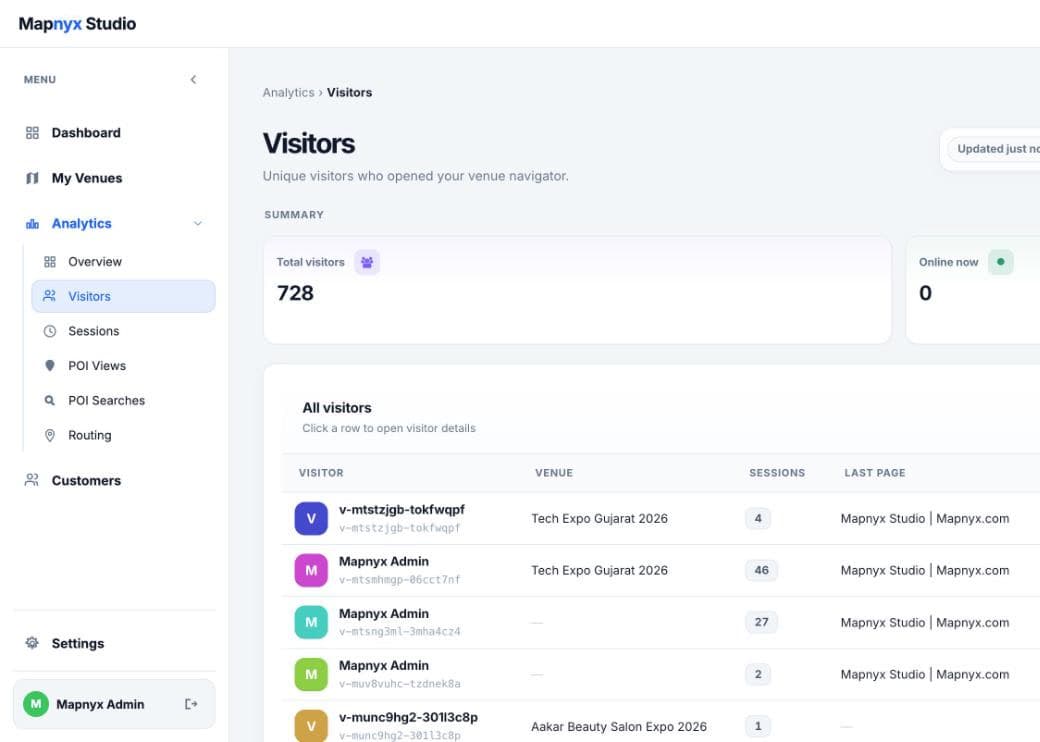The width and height of the screenshot is (1040, 742).
Task: Open the Routing analytics page
Action: click(x=90, y=435)
